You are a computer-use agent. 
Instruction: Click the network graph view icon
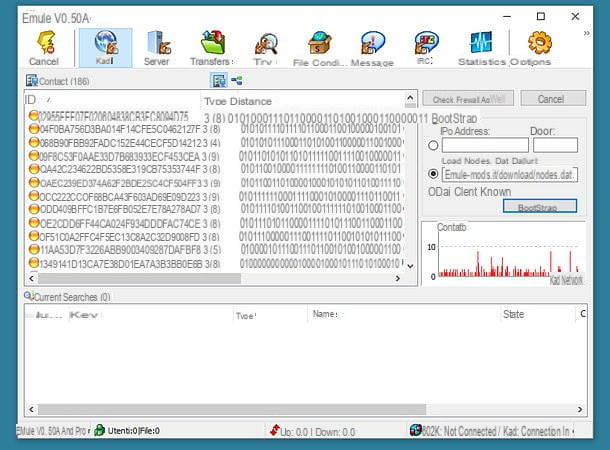pos(237,81)
